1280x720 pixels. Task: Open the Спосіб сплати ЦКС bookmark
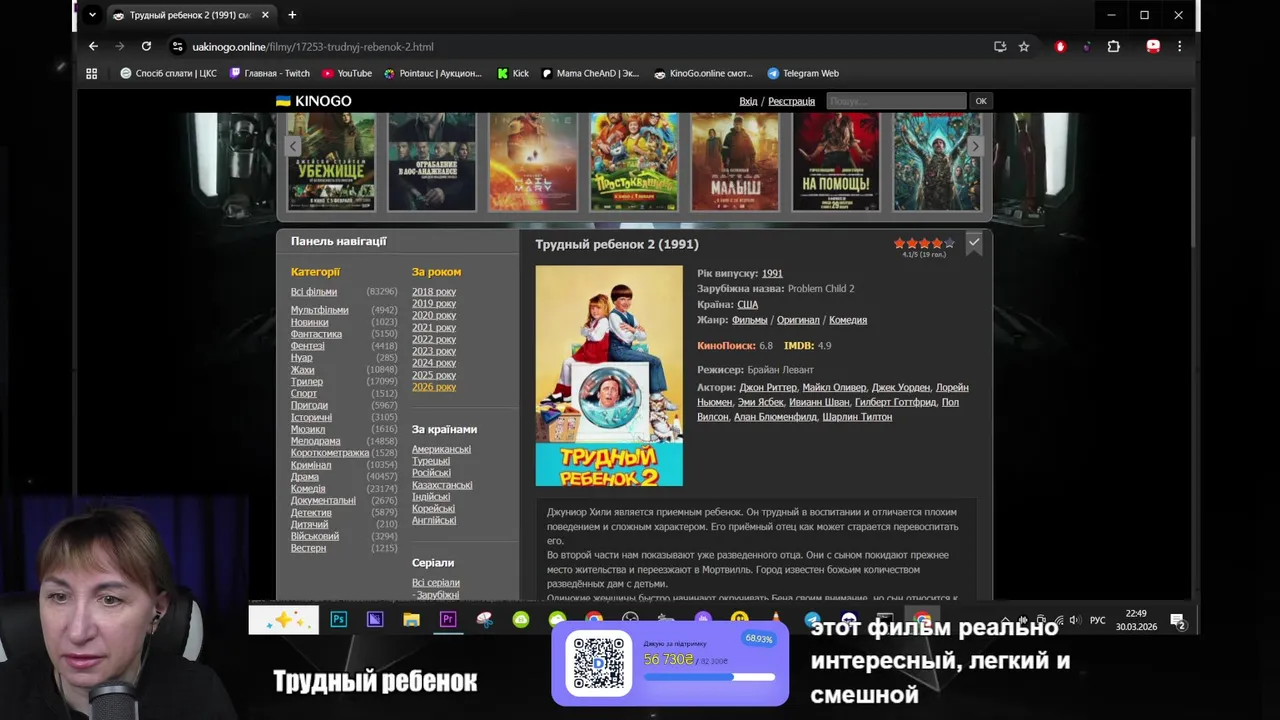click(x=168, y=73)
